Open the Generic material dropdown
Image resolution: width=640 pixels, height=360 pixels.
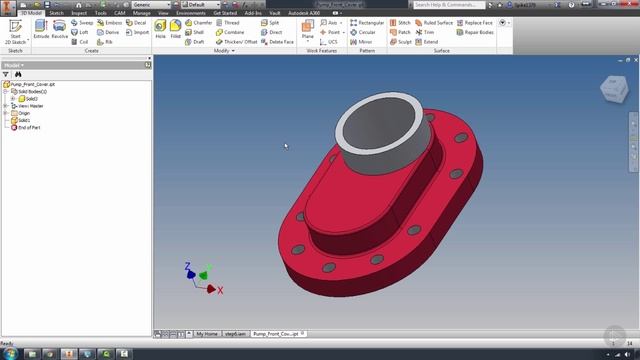point(151,5)
